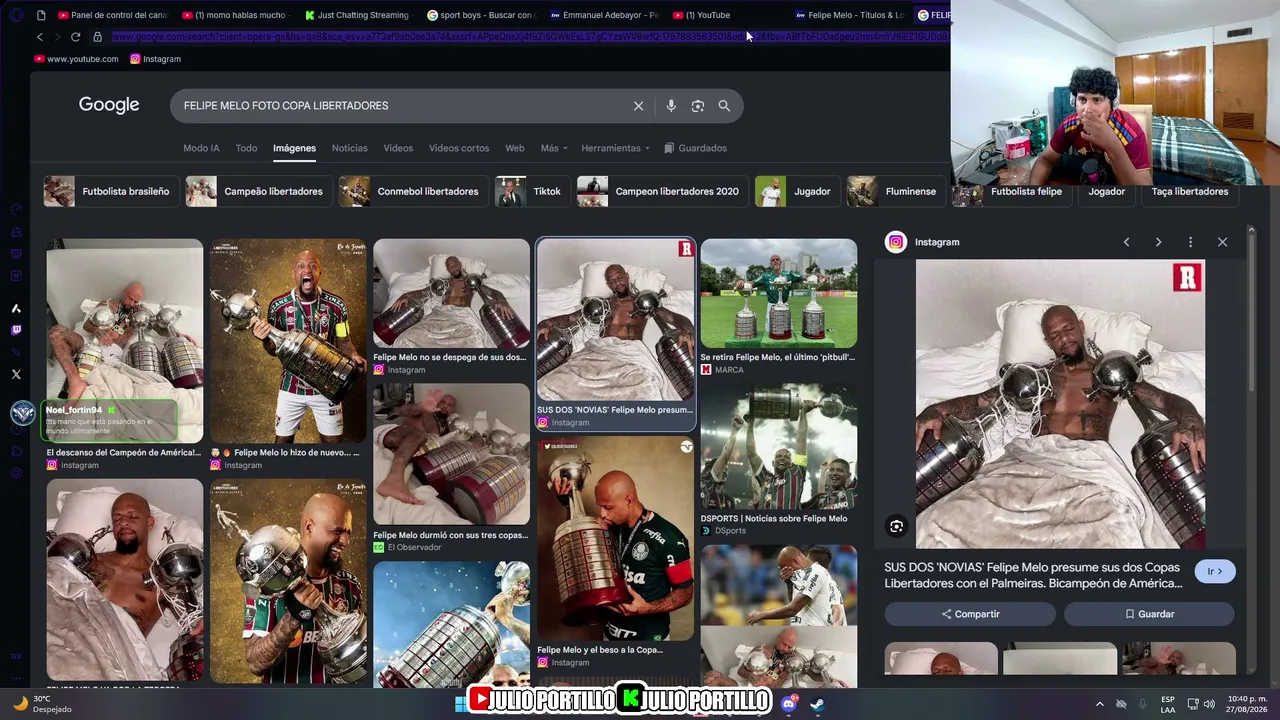Click inside the Google search input field
The width and height of the screenshot is (1280, 720).
coord(400,106)
